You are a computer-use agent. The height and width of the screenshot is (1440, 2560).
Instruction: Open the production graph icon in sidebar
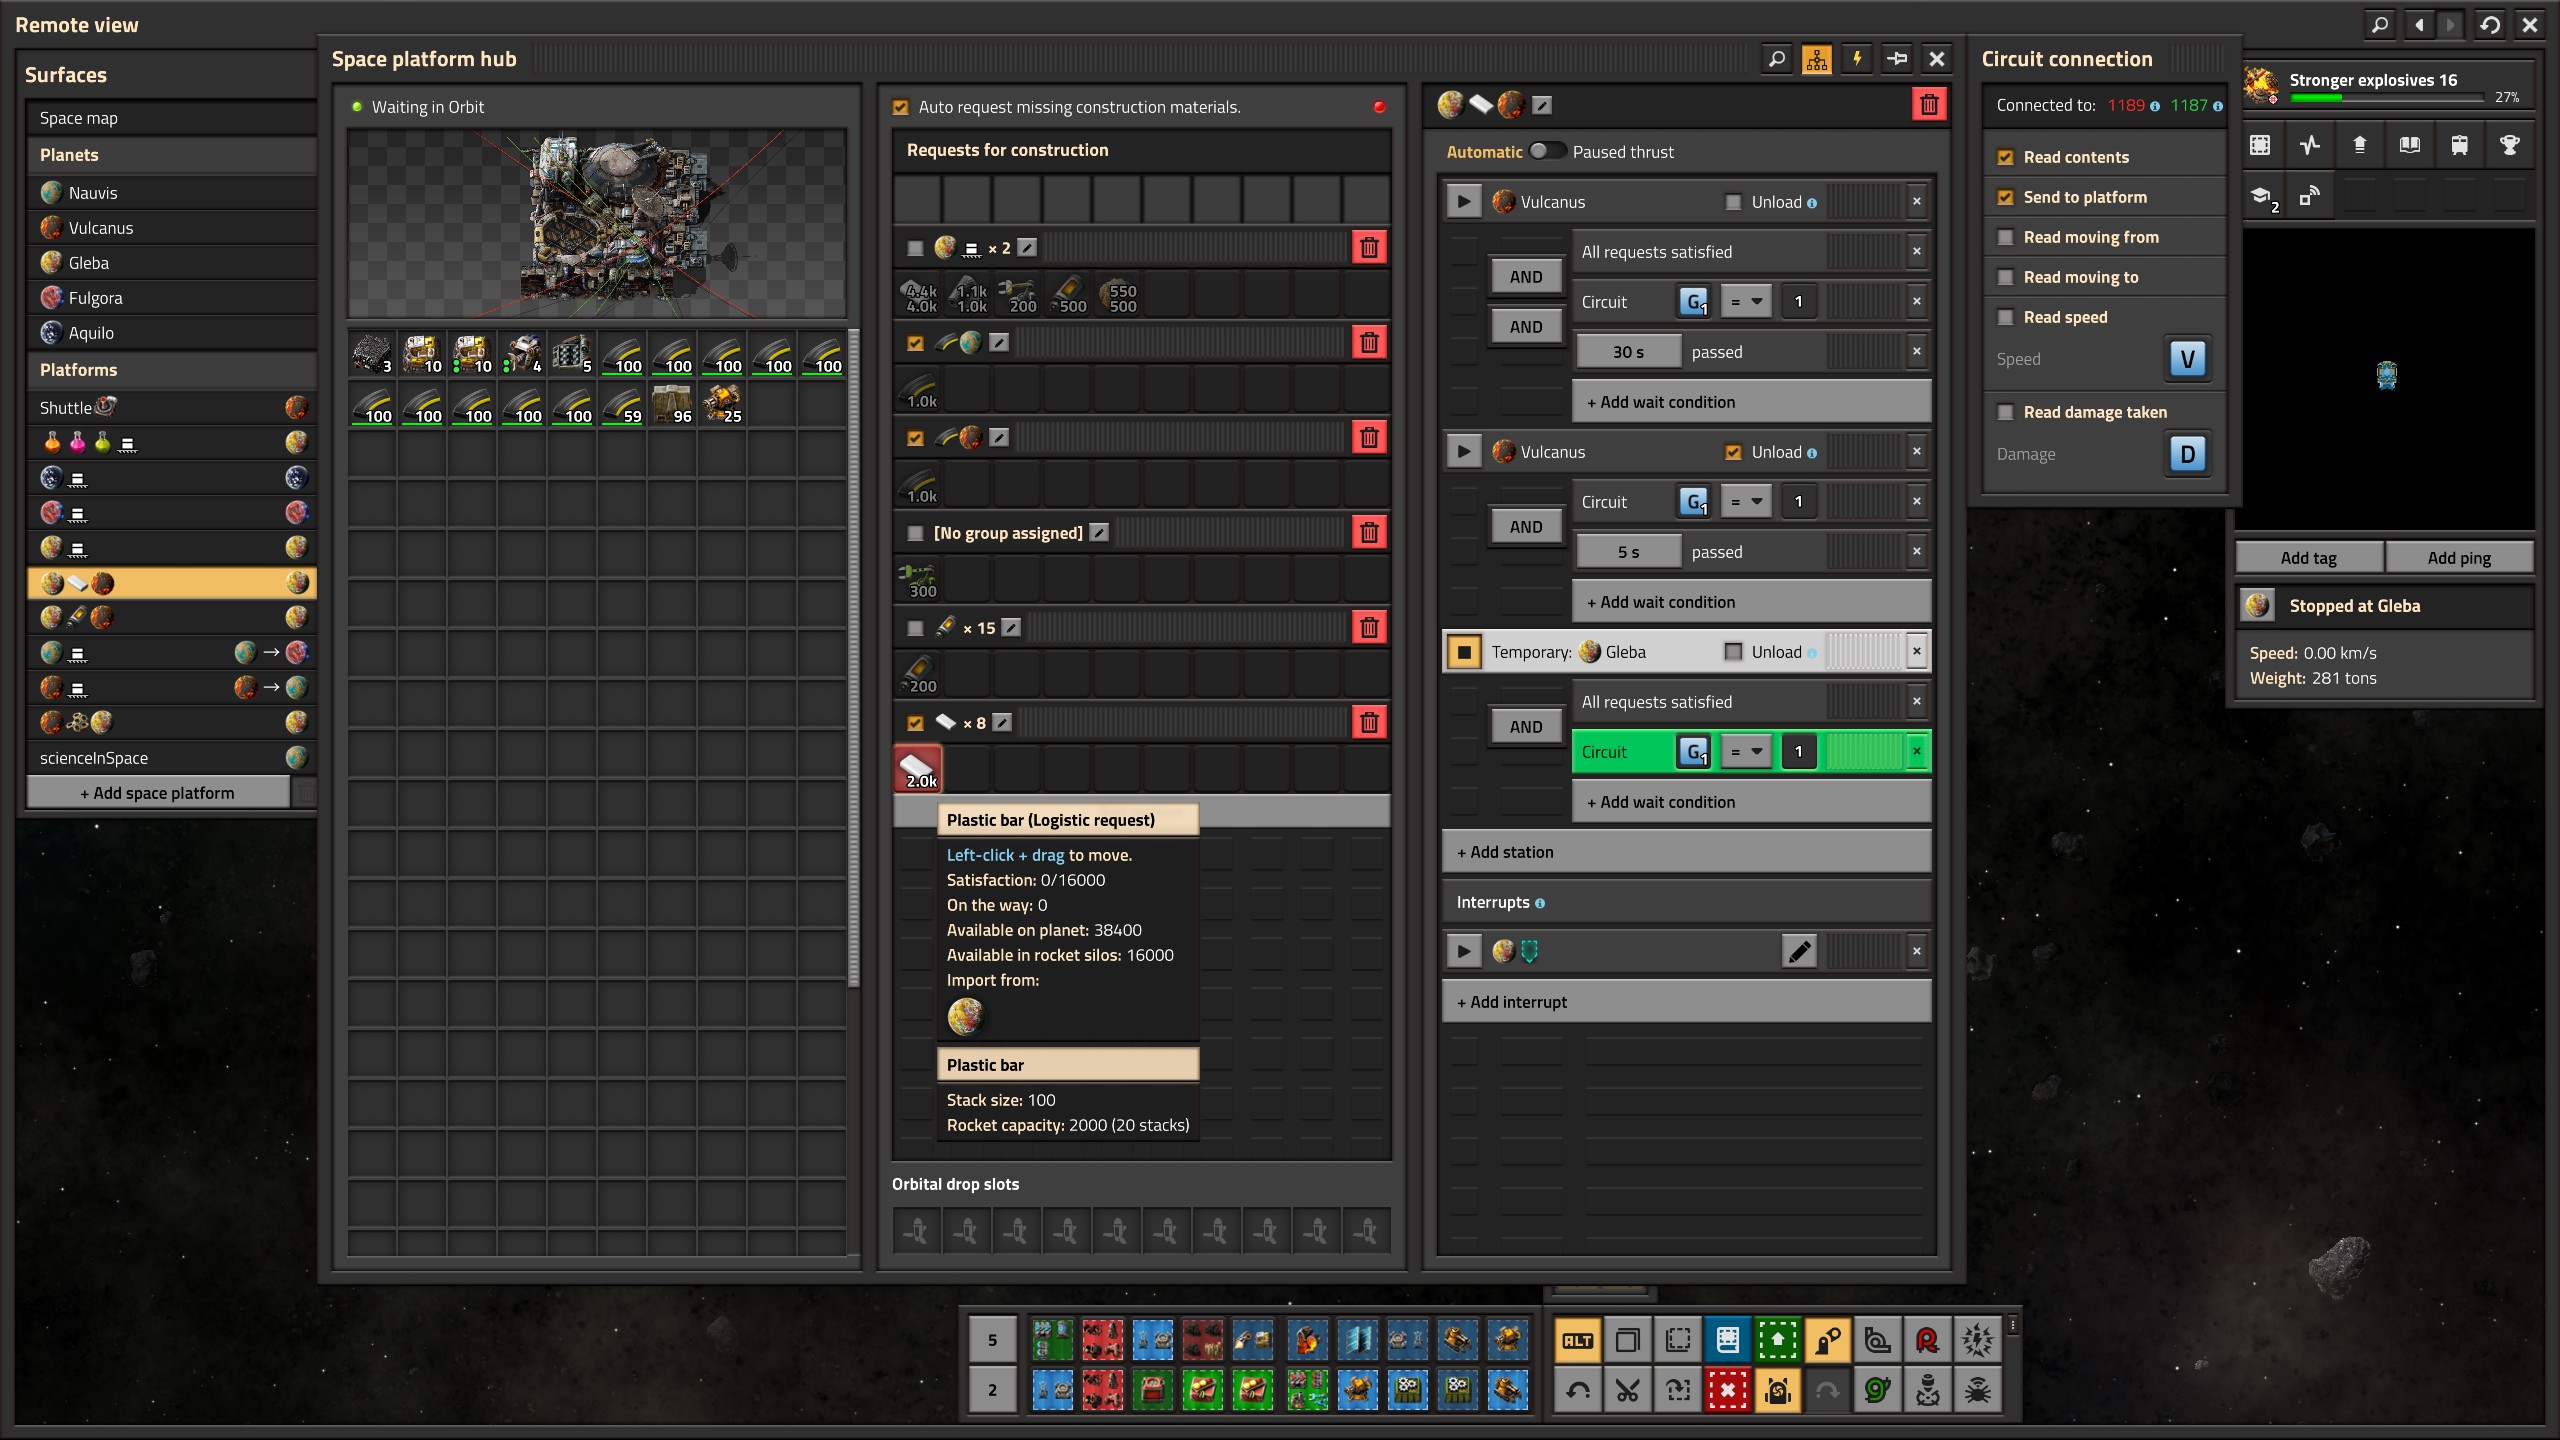click(x=2310, y=145)
